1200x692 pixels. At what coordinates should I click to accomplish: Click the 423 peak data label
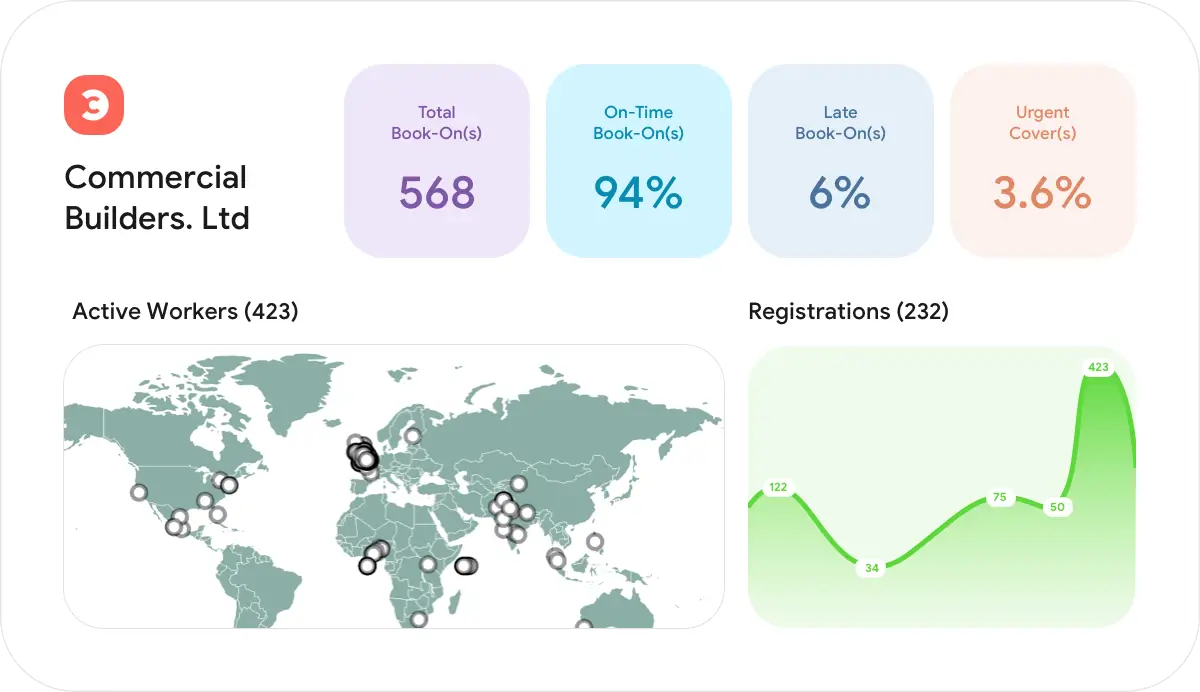pos(1098,367)
